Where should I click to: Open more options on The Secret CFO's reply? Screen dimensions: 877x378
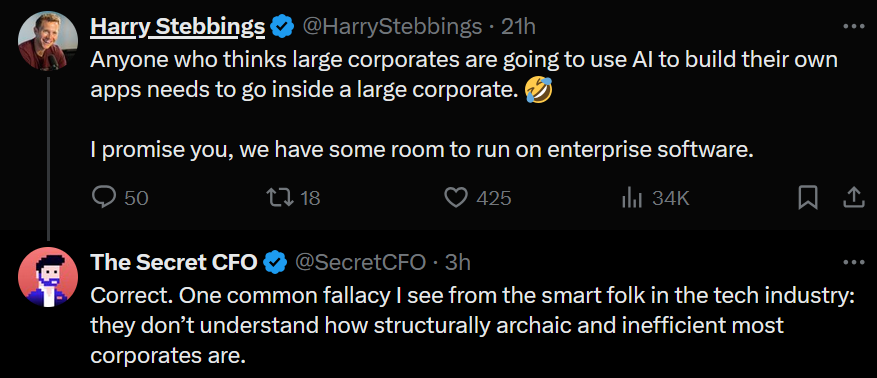pos(854,262)
